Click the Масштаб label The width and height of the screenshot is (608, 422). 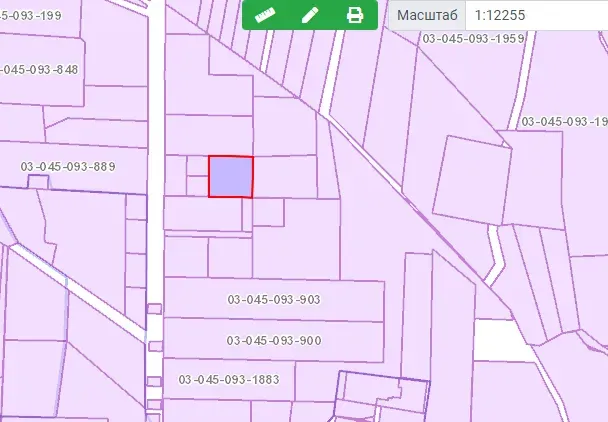(x=425, y=17)
